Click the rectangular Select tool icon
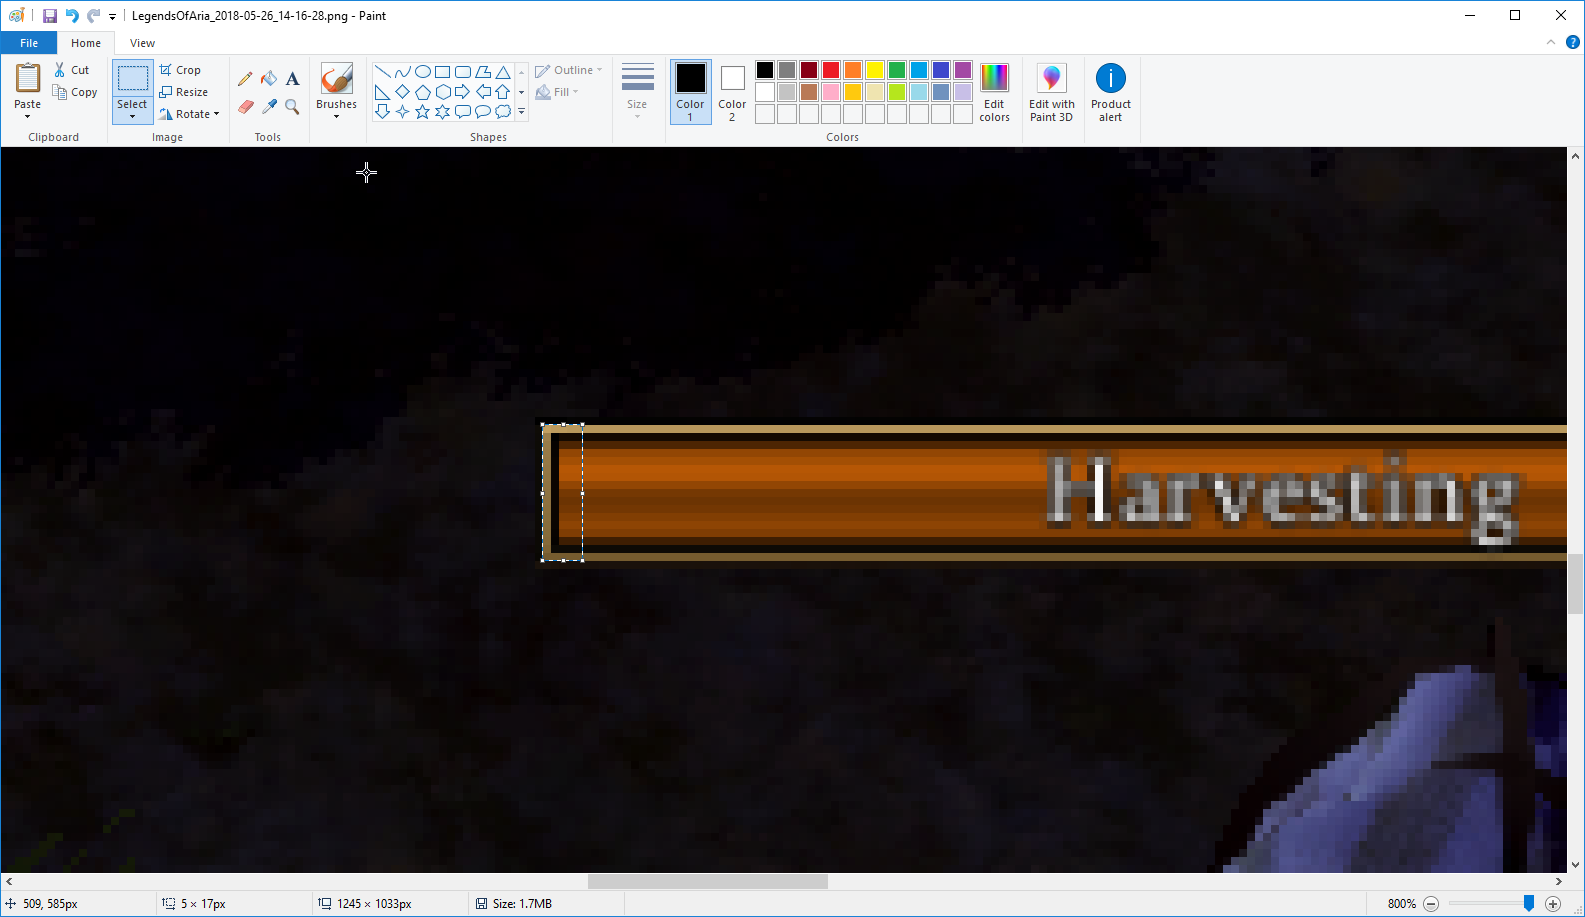 pyautogui.click(x=132, y=79)
